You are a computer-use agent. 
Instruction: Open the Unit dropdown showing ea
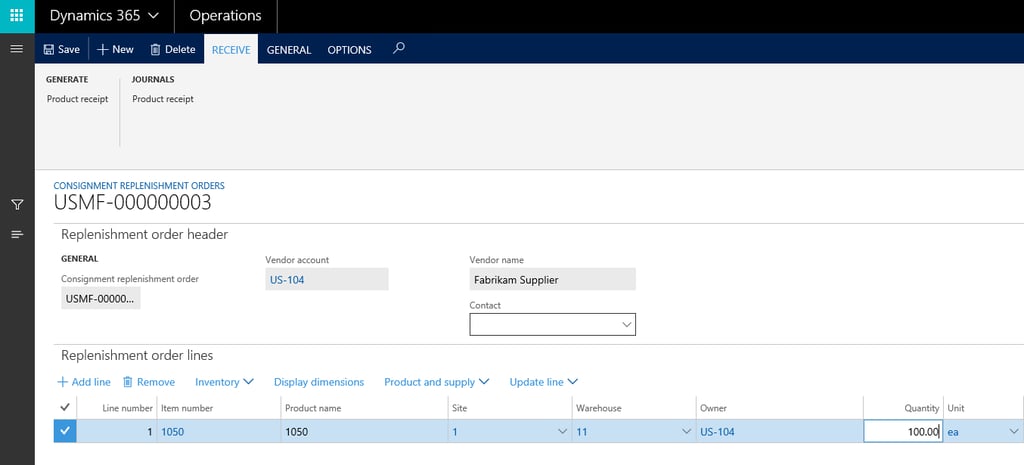click(1014, 432)
